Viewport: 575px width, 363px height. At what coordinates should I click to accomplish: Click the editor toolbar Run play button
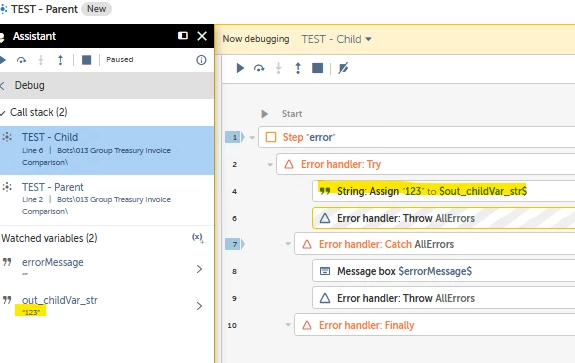pos(240,68)
